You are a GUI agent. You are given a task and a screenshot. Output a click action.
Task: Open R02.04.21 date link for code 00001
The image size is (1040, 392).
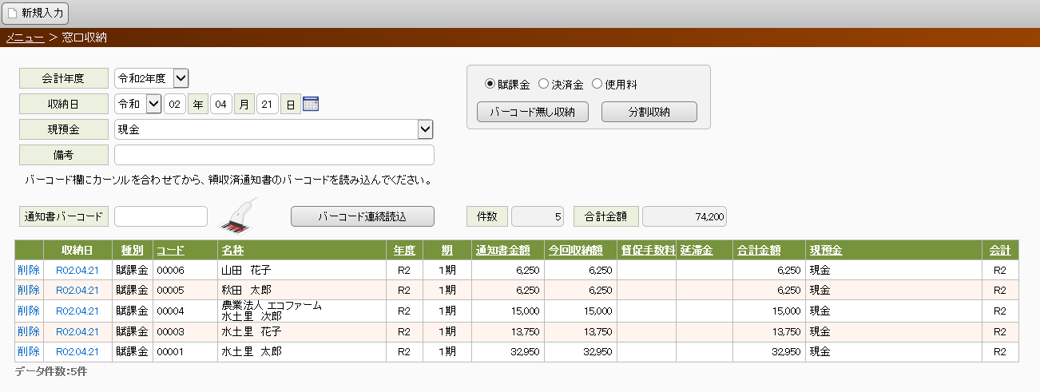(x=77, y=351)
